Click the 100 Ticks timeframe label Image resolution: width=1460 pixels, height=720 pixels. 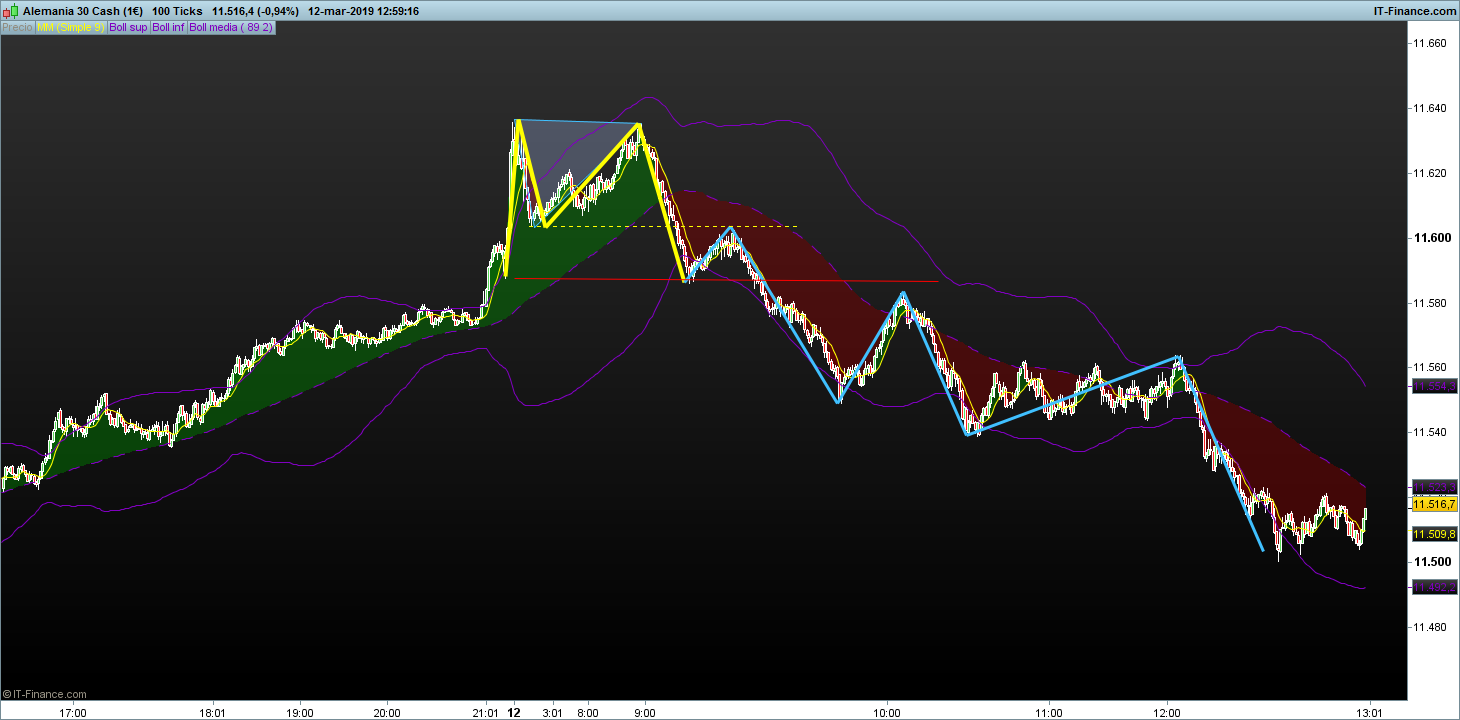(175, 11)
